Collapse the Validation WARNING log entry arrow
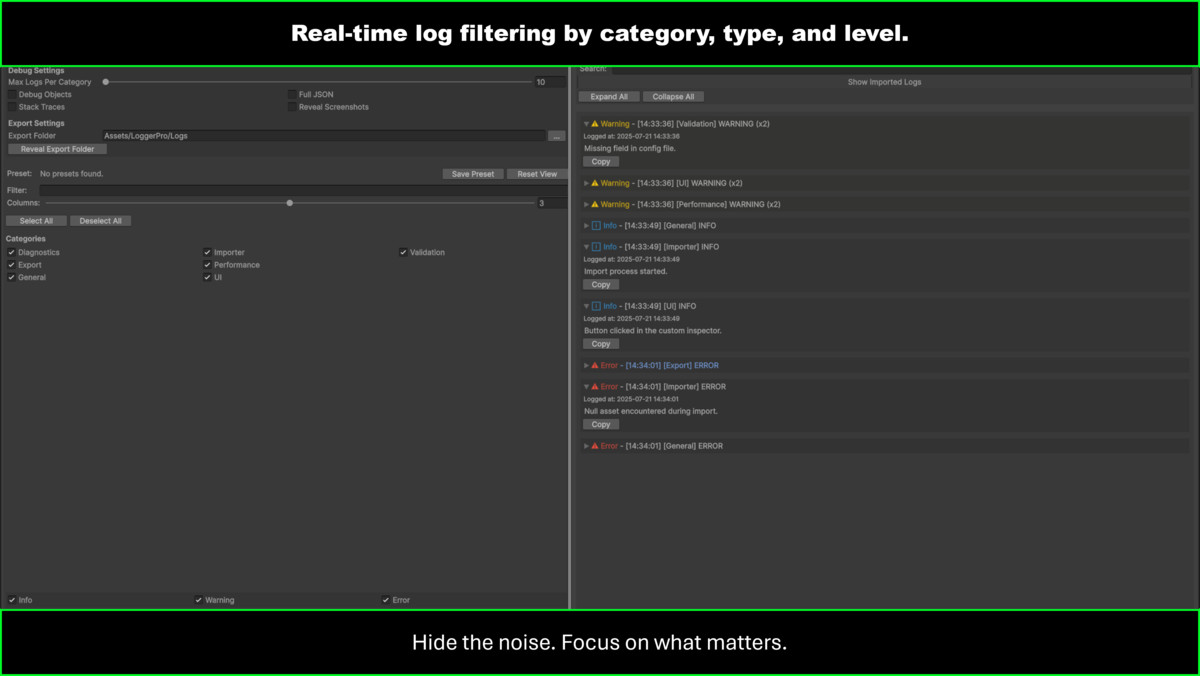 click(587, 124)
